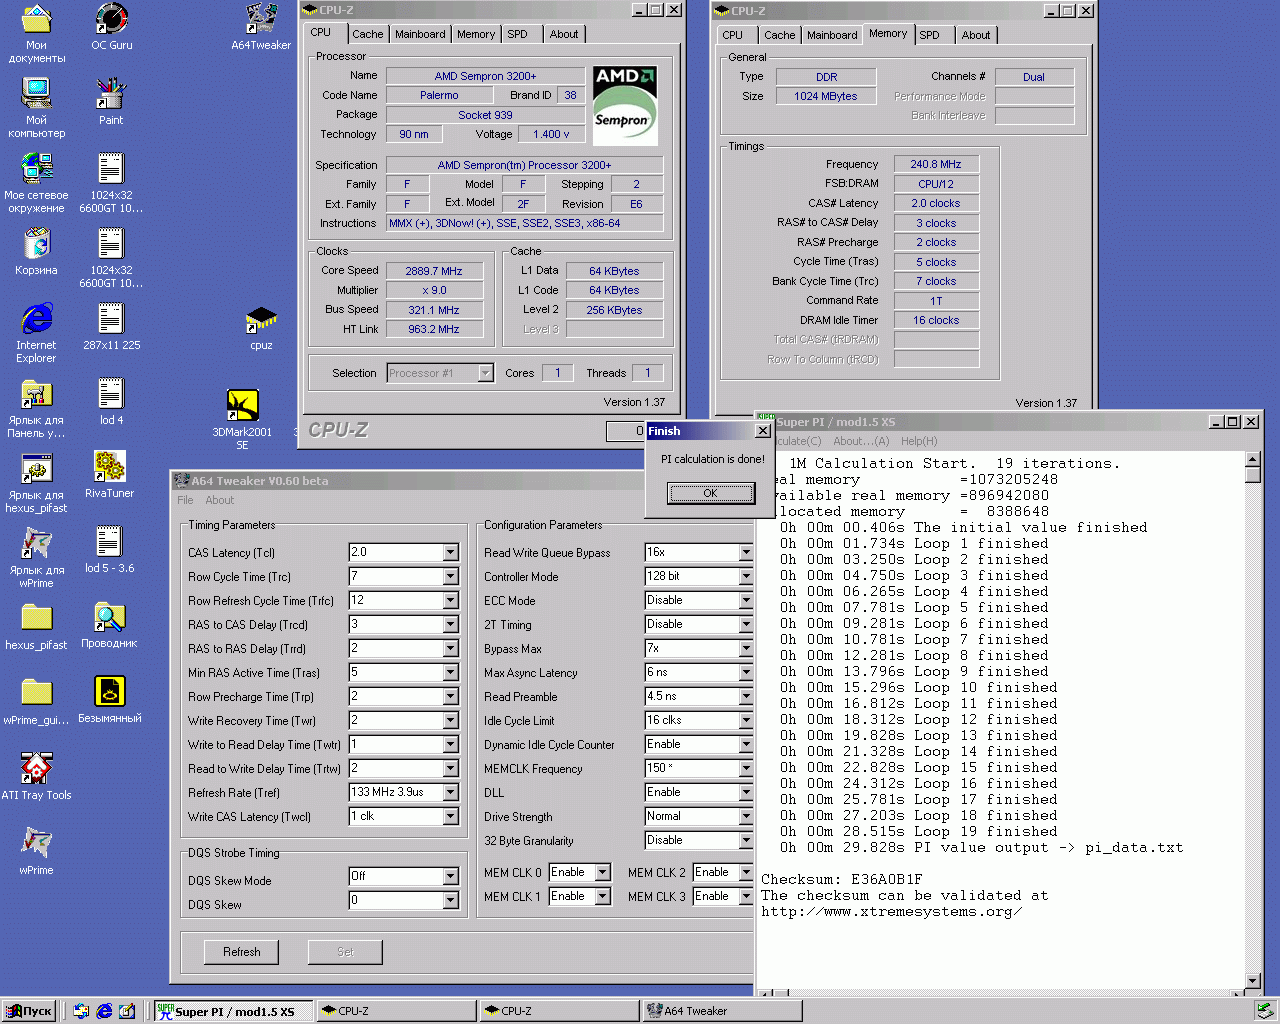Image resolution: width=1280 pixels, height=1024 pixels.
Task: Launch Internet Explorer desktop icon
Action: 37,332
